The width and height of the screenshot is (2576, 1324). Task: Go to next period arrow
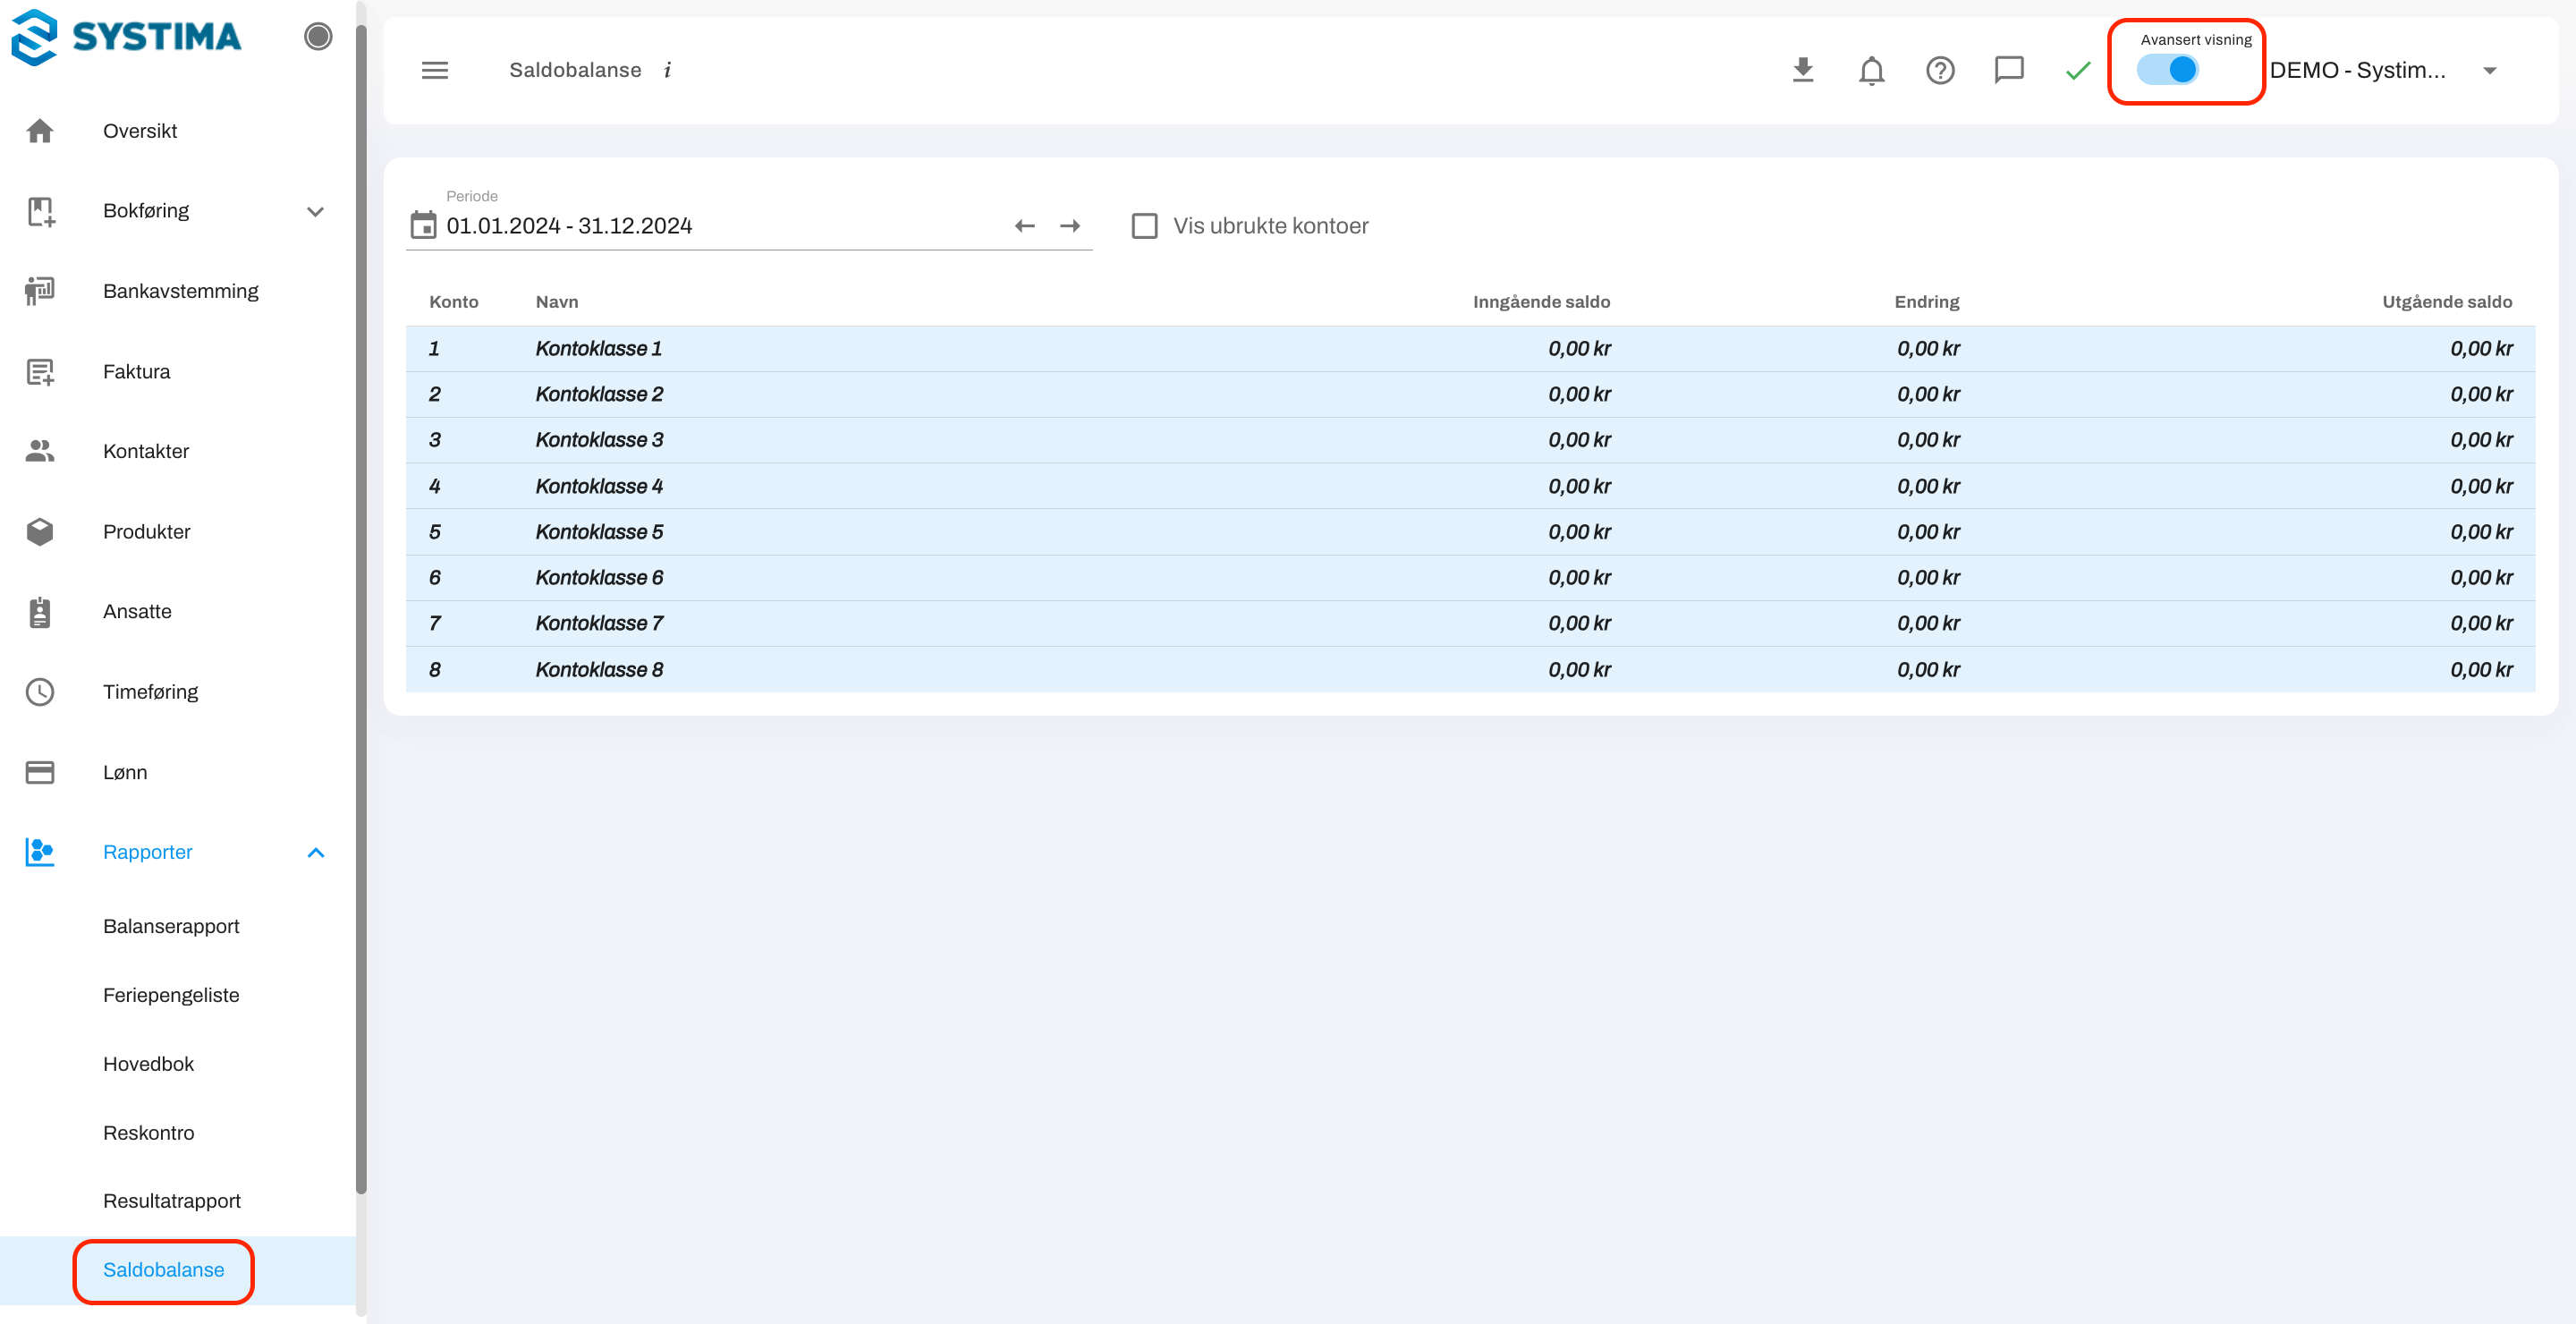pyautogui.click(x=1070, y=225)
